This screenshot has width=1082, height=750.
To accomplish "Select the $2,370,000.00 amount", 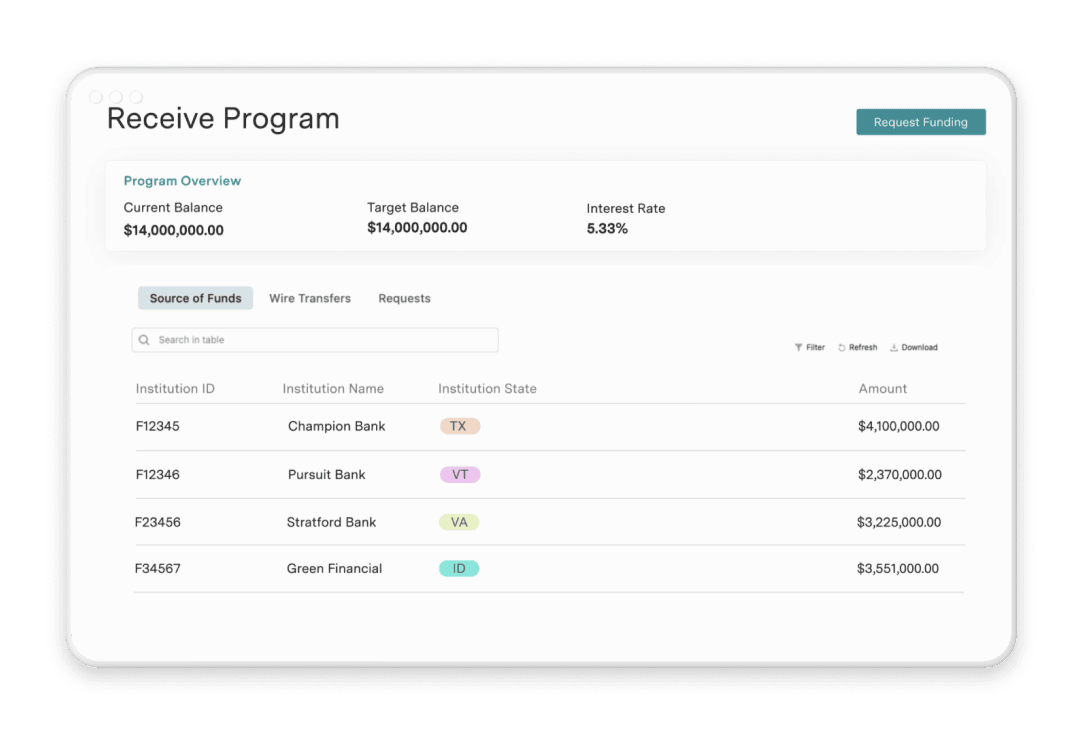I will [x=900, y=475].
